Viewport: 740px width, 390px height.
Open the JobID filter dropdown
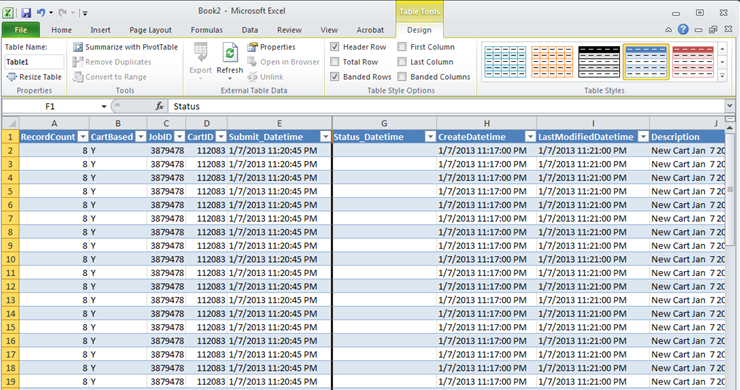[179, 137]
